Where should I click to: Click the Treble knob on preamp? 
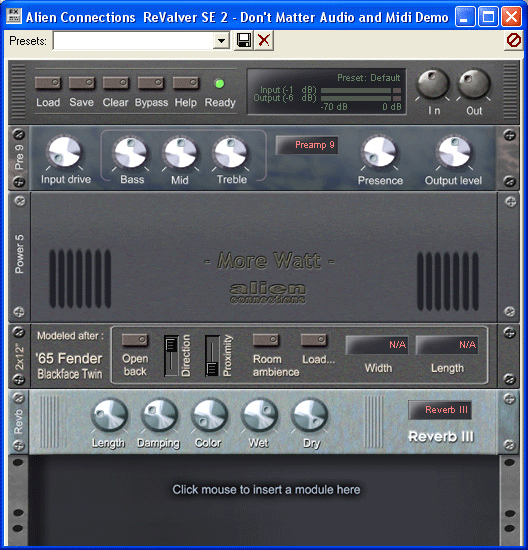pos(230,153)
